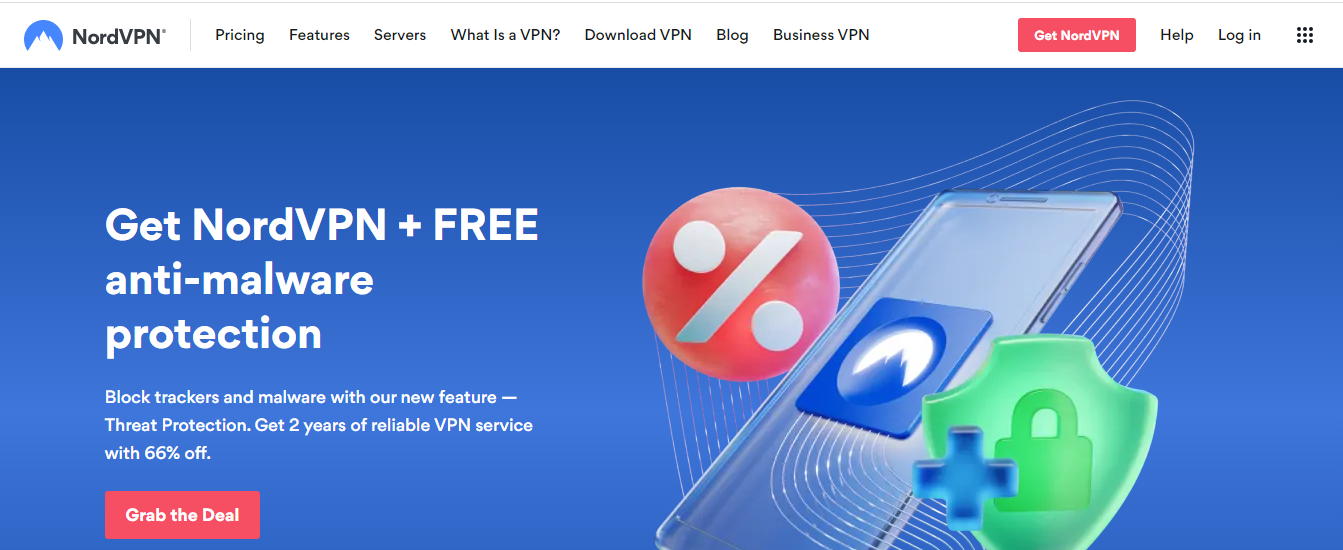Click the anti-malware protection headline
Image resolution: width=1343 pixels, height=550 pixels.
322,279
